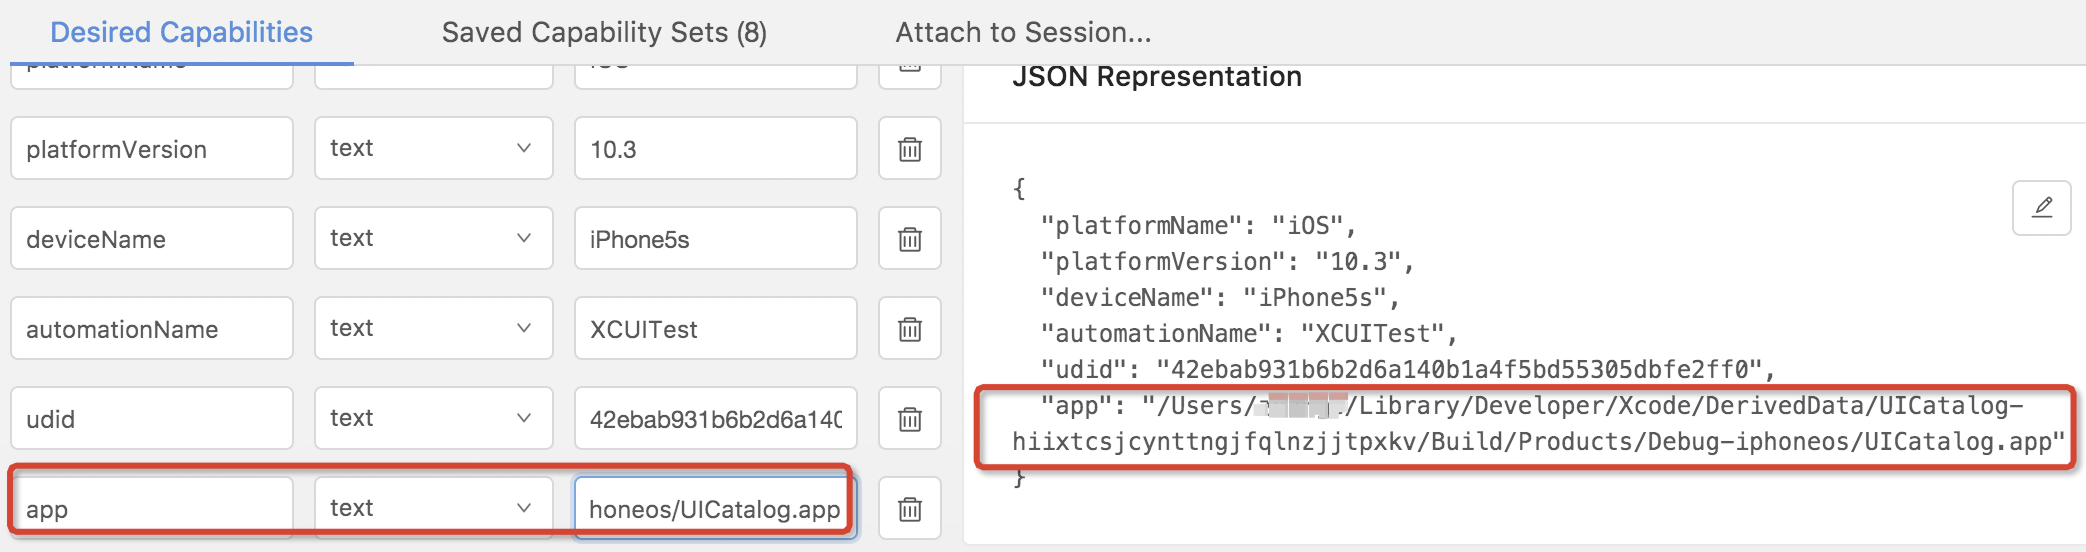
Task: Open type dropdown for deviceName
Action: click(x=433, y=238)
